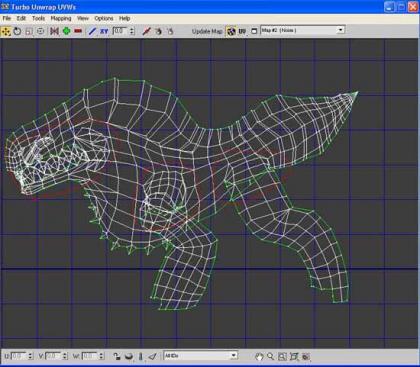Click the blue diagonal line tool icon
Viewport: 420px width, 367px height.
point(92,31)
